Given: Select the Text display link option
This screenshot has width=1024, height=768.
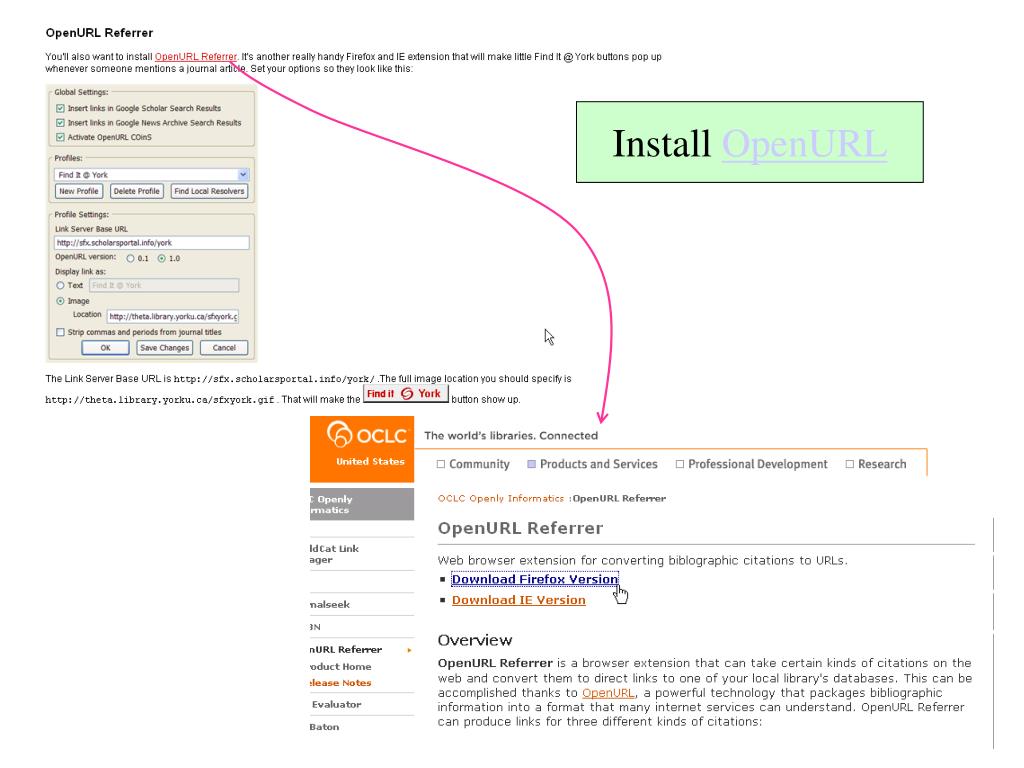Looking at the screenshot, I should point(60,285).
